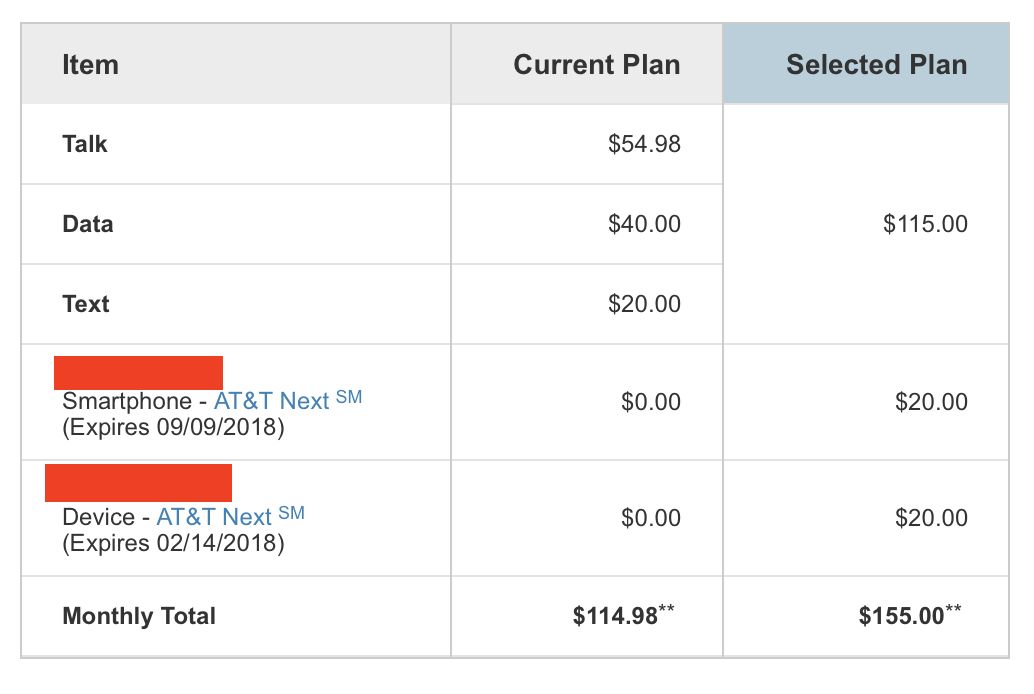Select the $114.98 current monthly total

click(x=623, y=614)
